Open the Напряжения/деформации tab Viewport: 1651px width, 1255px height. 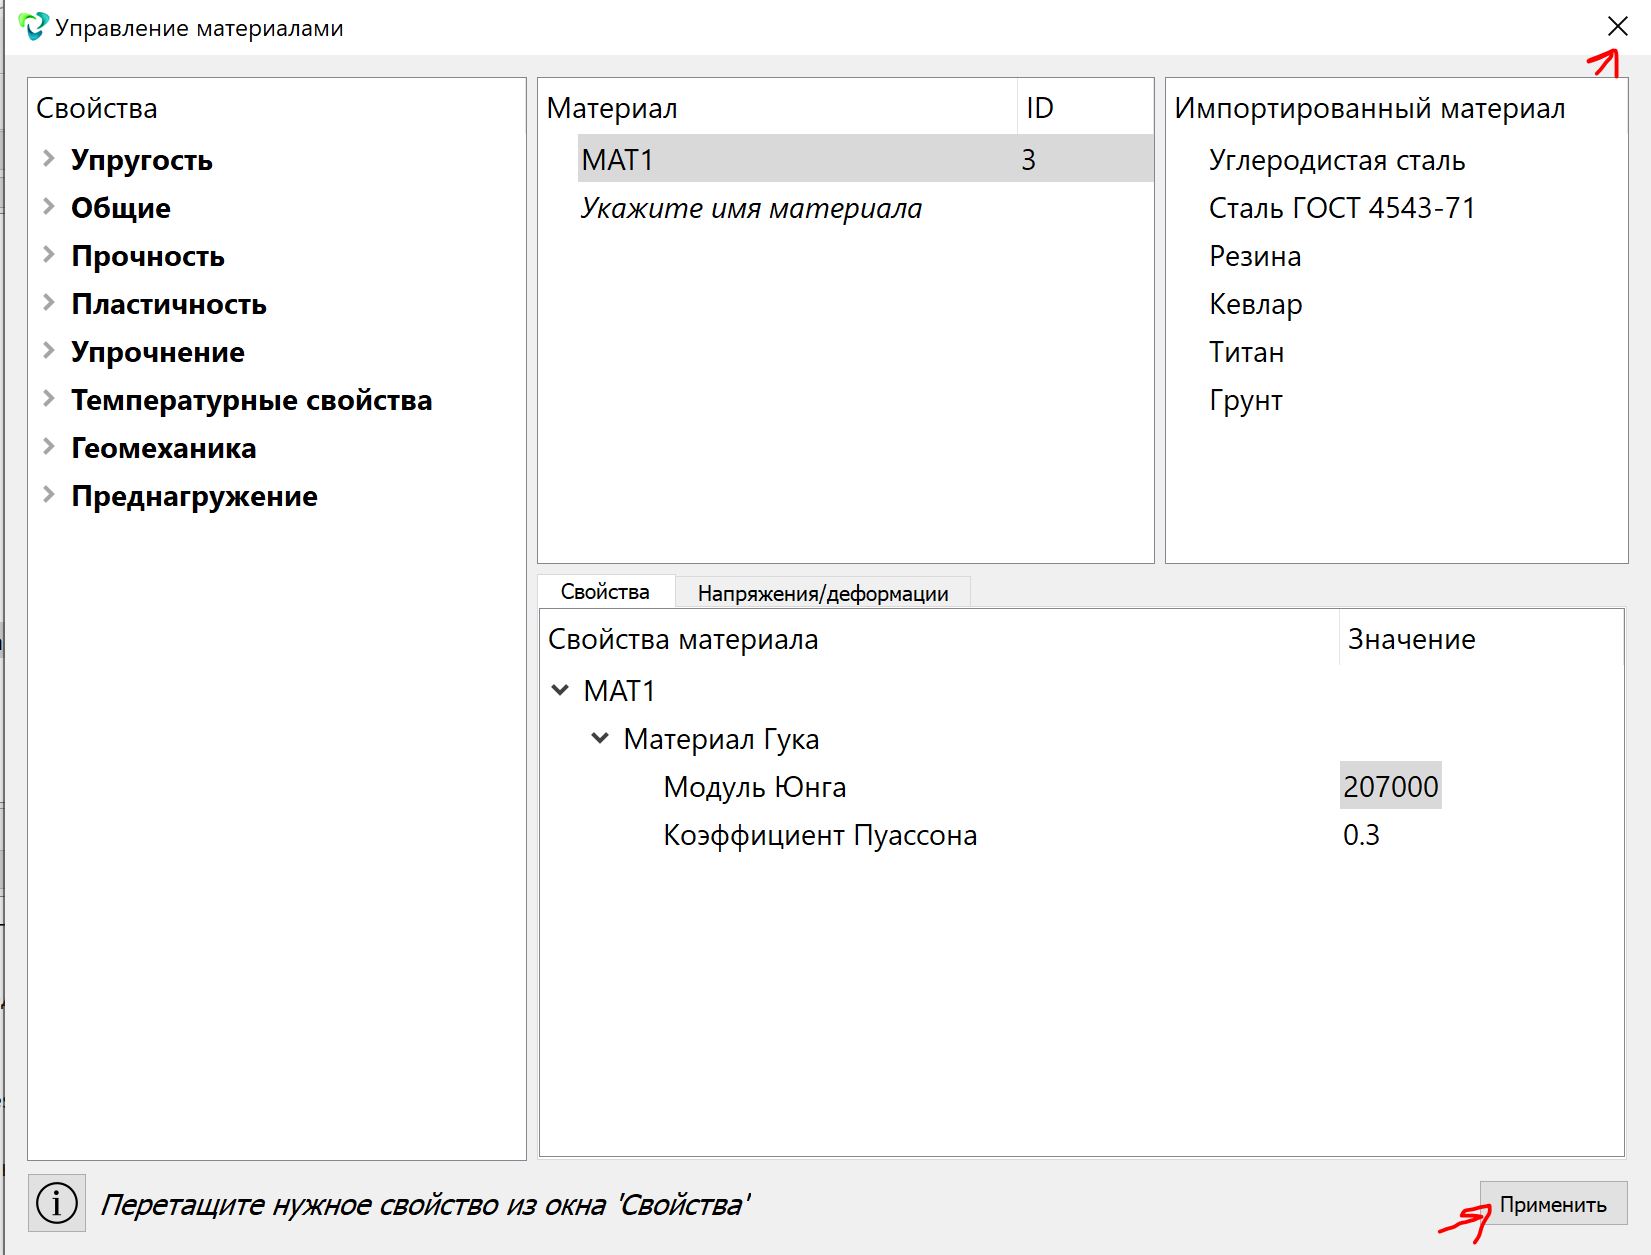(x=823, y=593)
